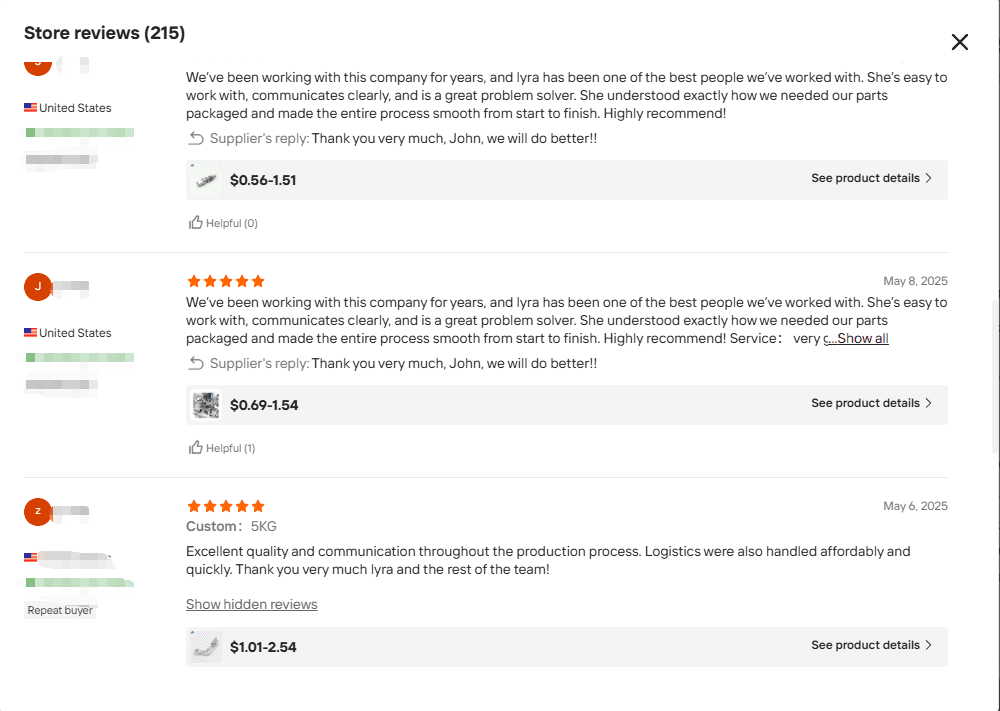Click the chevron beside $1.01-2.54 product details
Screen dimensions: 1000x711
coord(929,645)
